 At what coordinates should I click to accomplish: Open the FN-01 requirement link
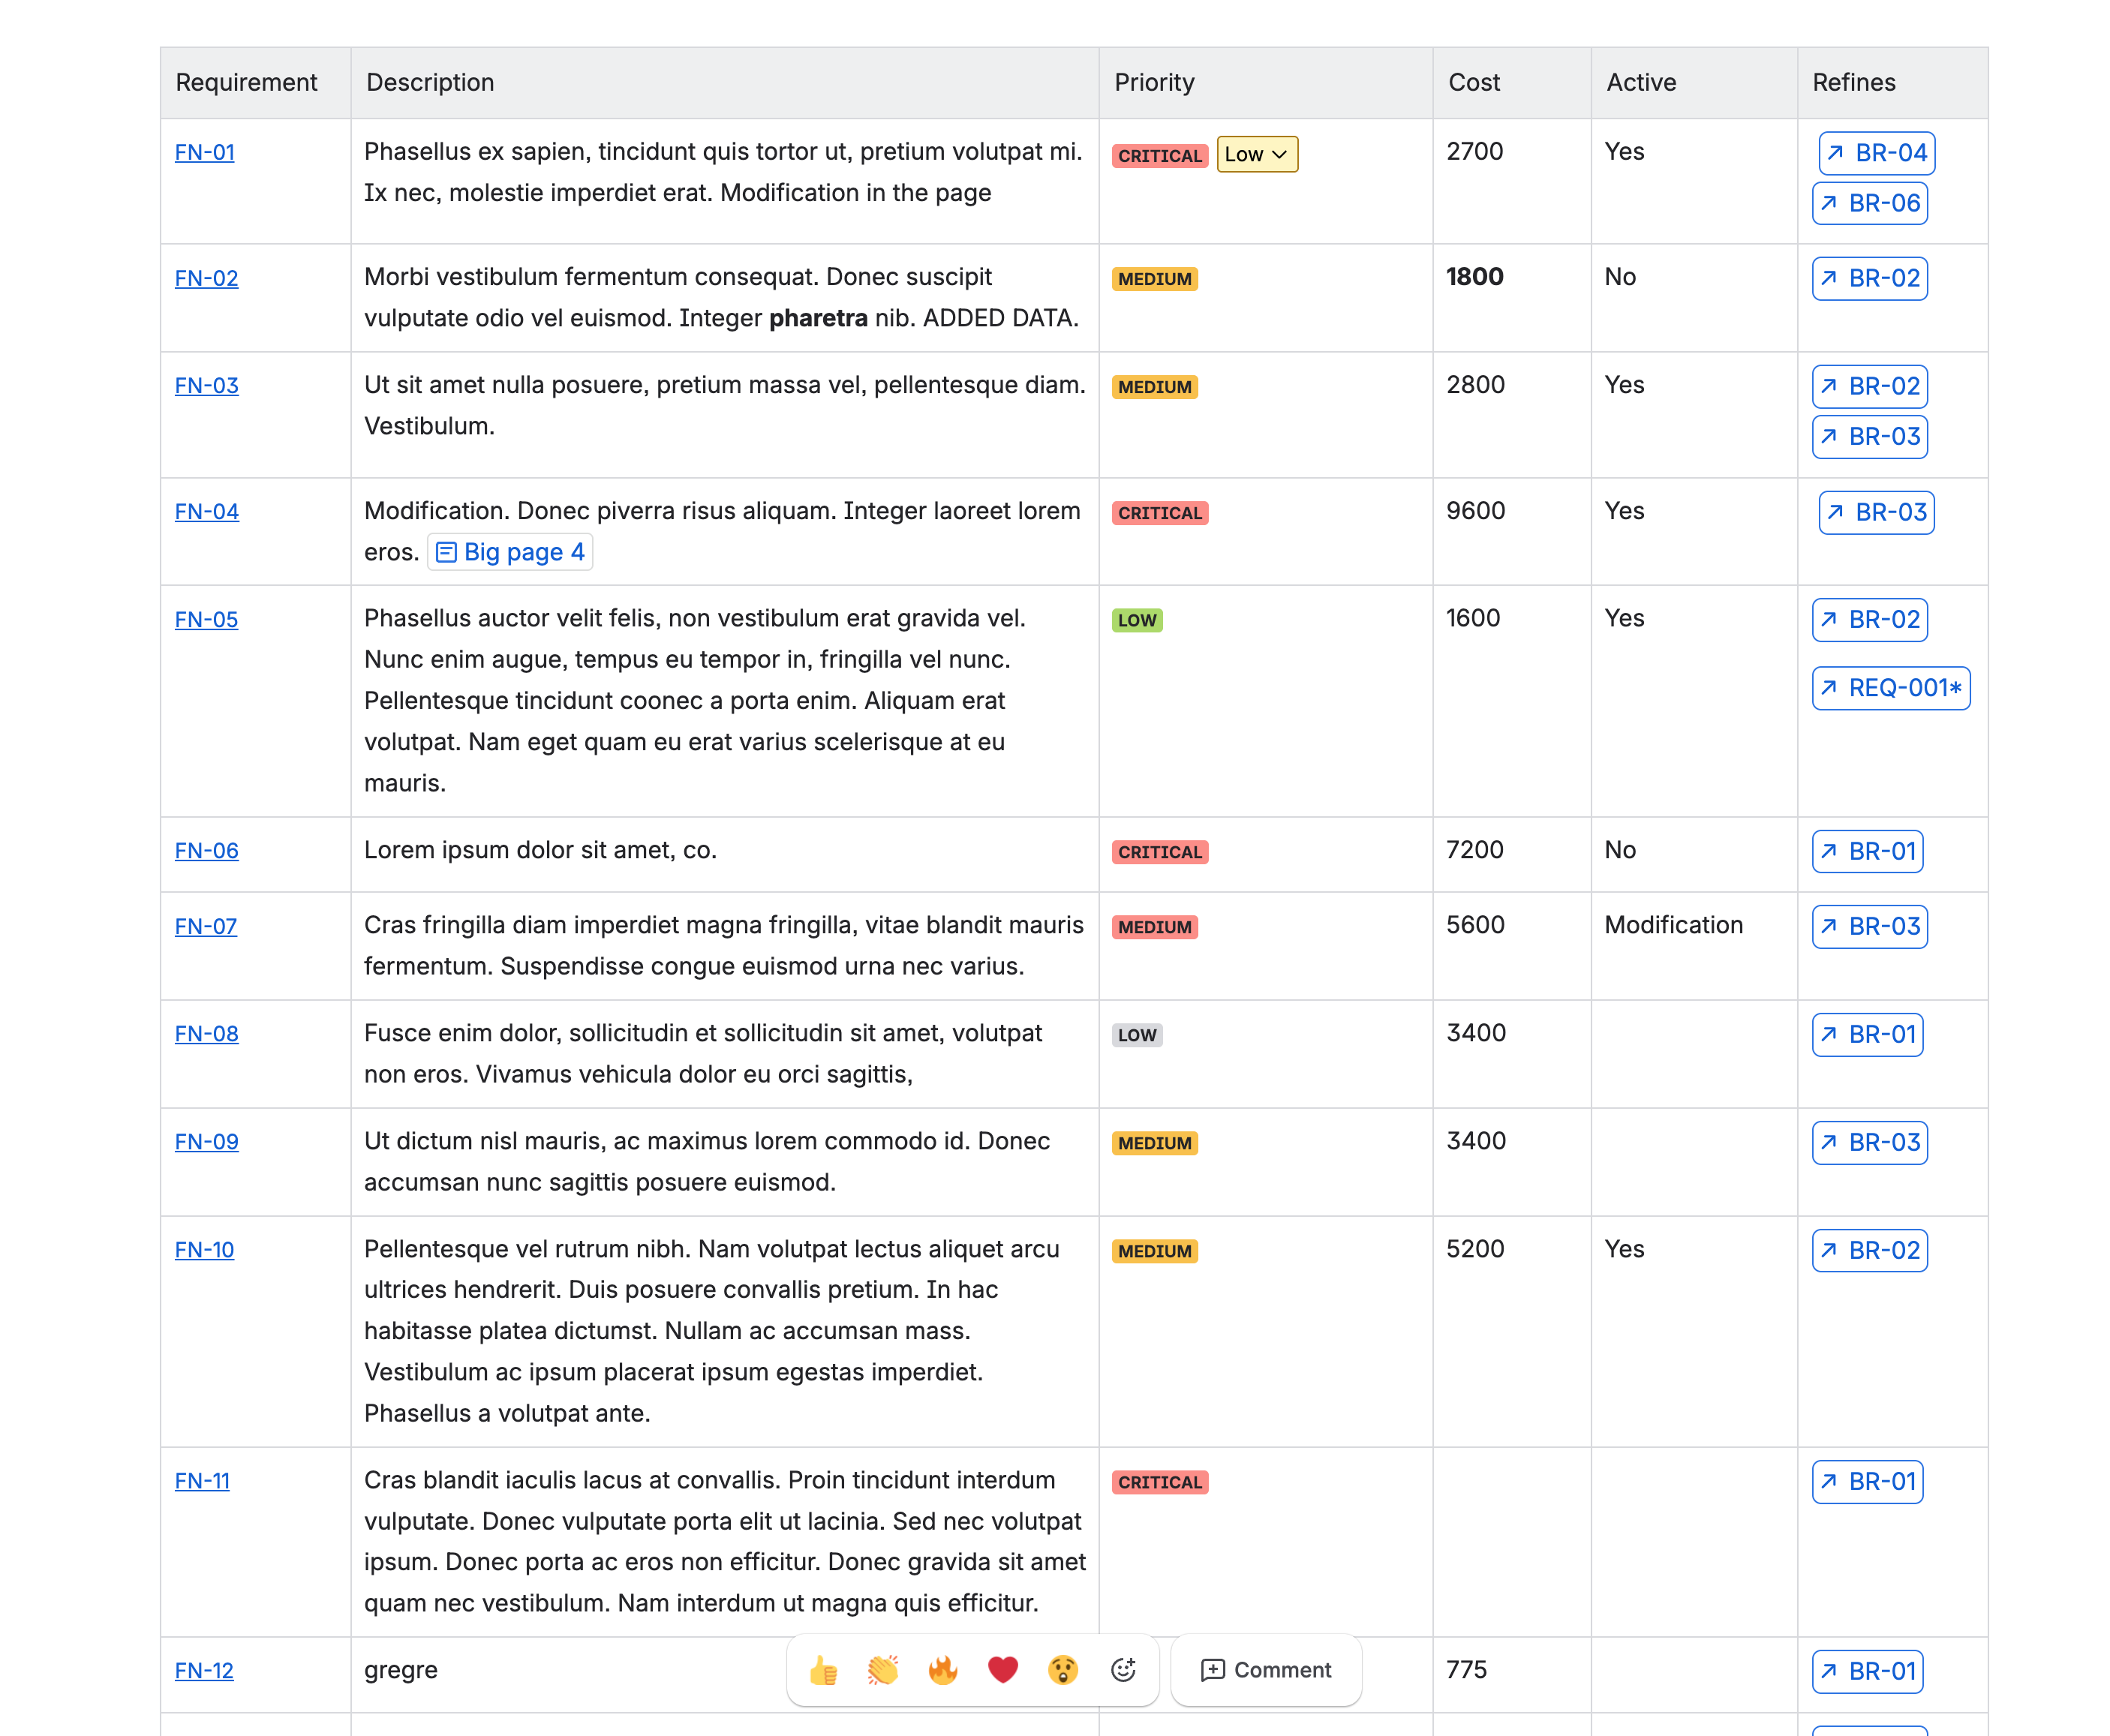[x=204, y=152]
